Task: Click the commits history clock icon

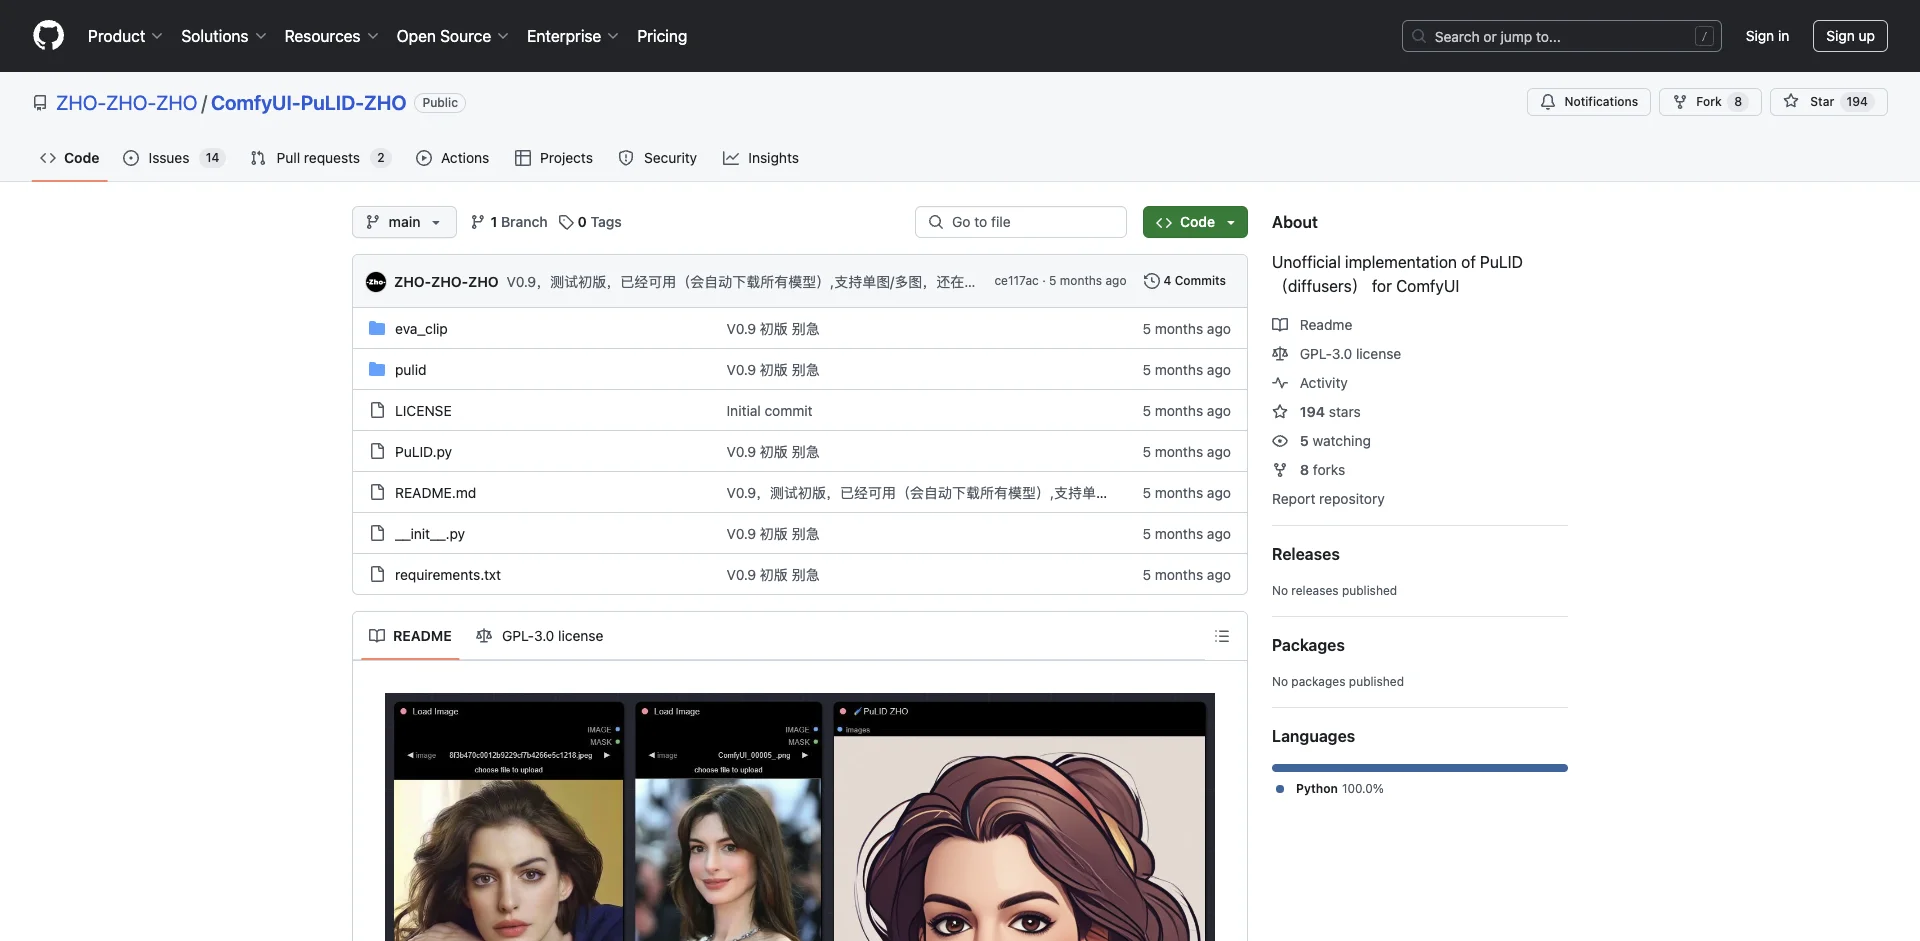Action: [x=1152, y=281]
